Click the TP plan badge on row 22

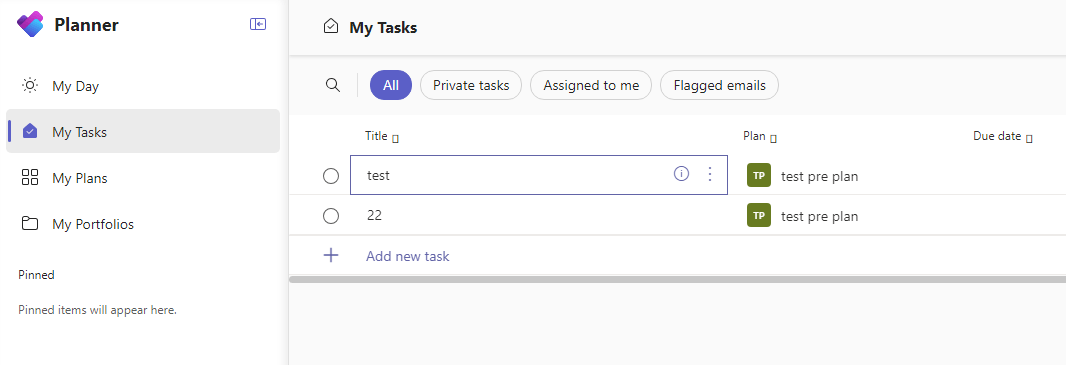(x=759, y=215)
